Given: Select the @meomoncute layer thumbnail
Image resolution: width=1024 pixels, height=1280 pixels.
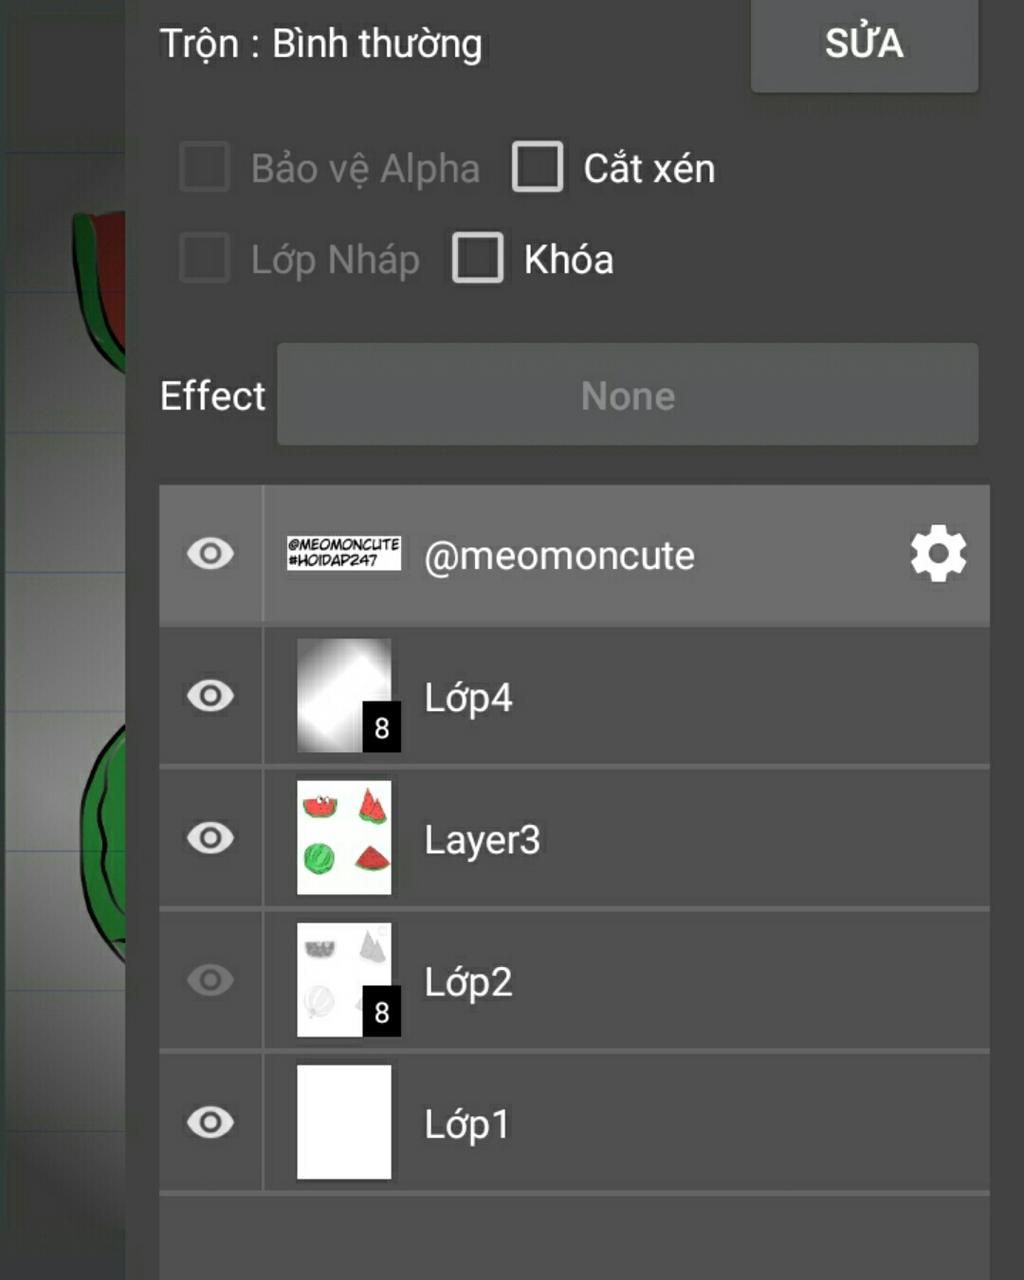Looking at the screenshot, I should click(x=344, y=553).
